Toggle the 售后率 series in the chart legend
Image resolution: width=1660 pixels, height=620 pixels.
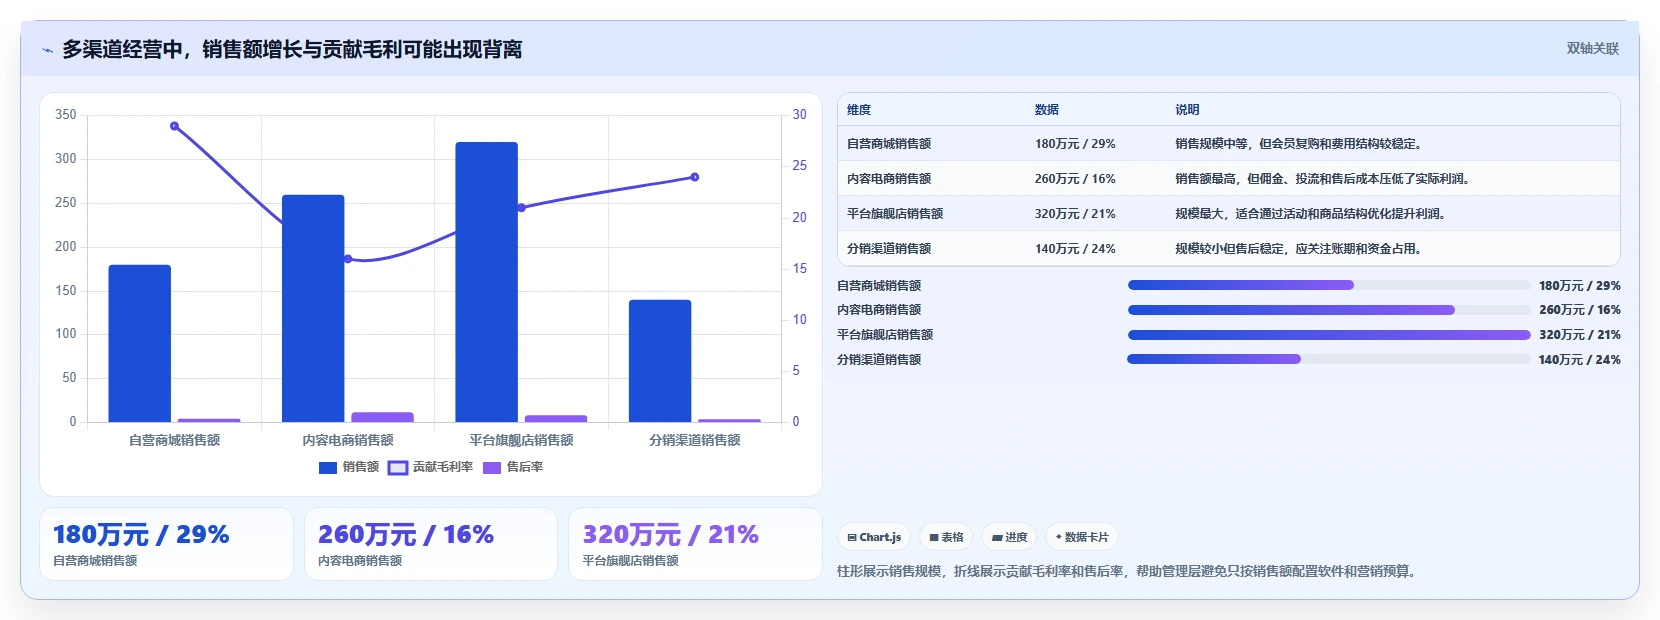pyautogui.click(x=513, y=467)
